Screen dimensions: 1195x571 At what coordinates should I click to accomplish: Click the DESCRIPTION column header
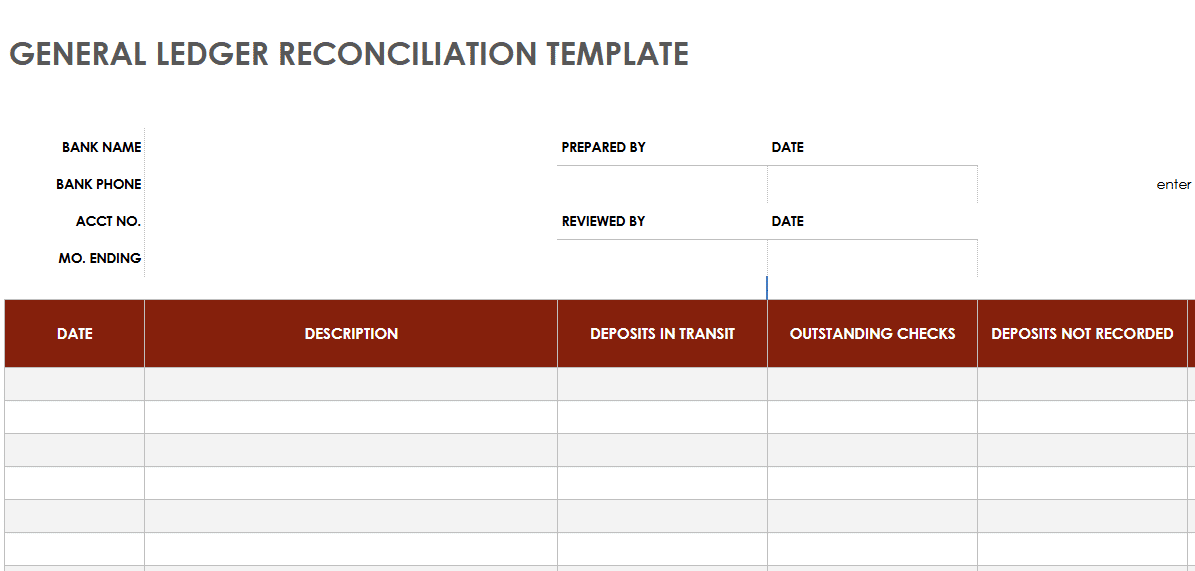point(351,334)
